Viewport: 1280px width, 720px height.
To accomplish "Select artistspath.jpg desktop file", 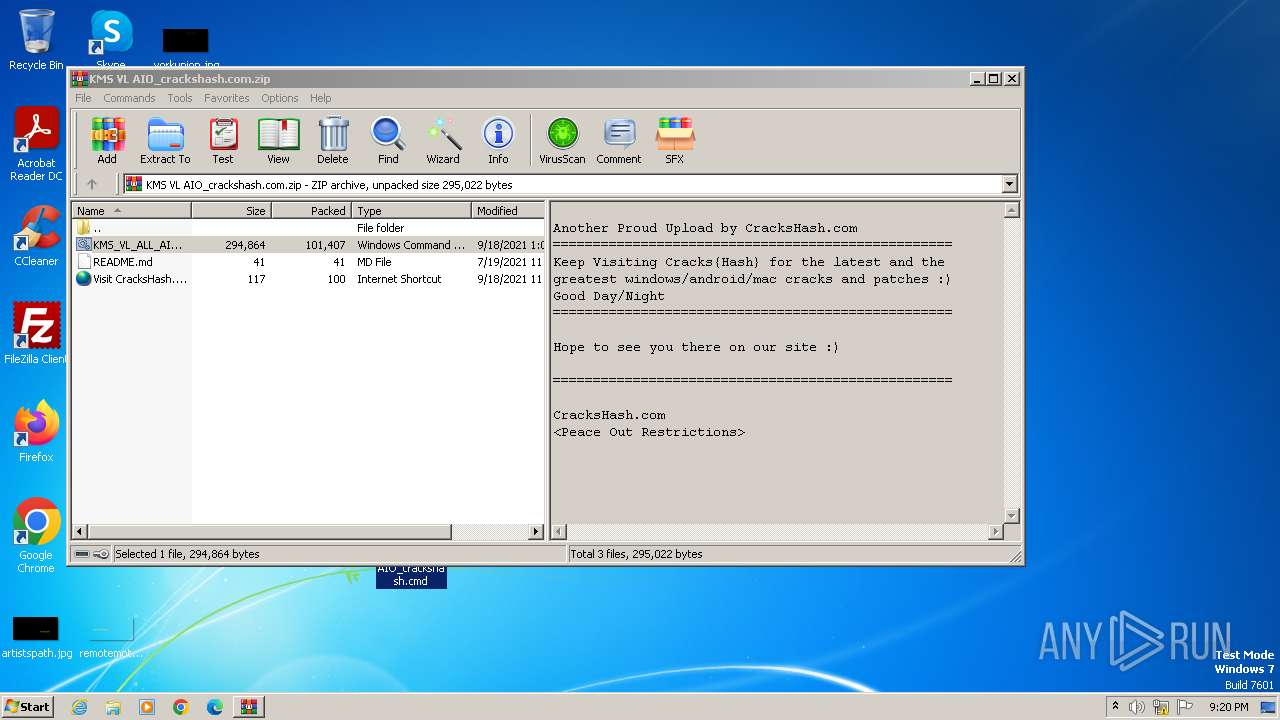I will (x=36, y=637).
